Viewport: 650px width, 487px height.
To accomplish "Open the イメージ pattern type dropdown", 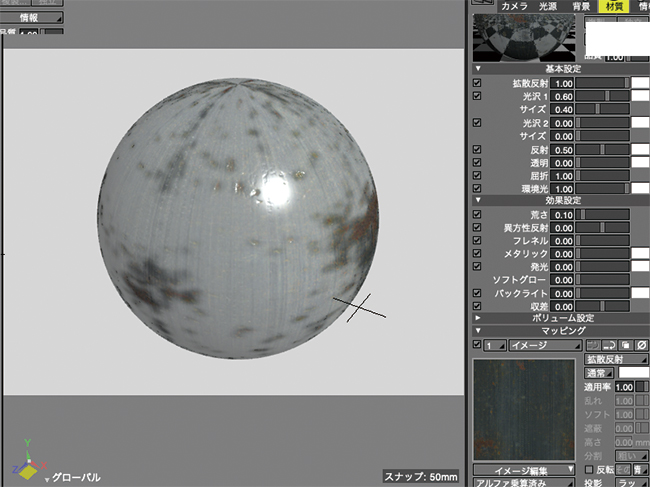I will [546, 345].
